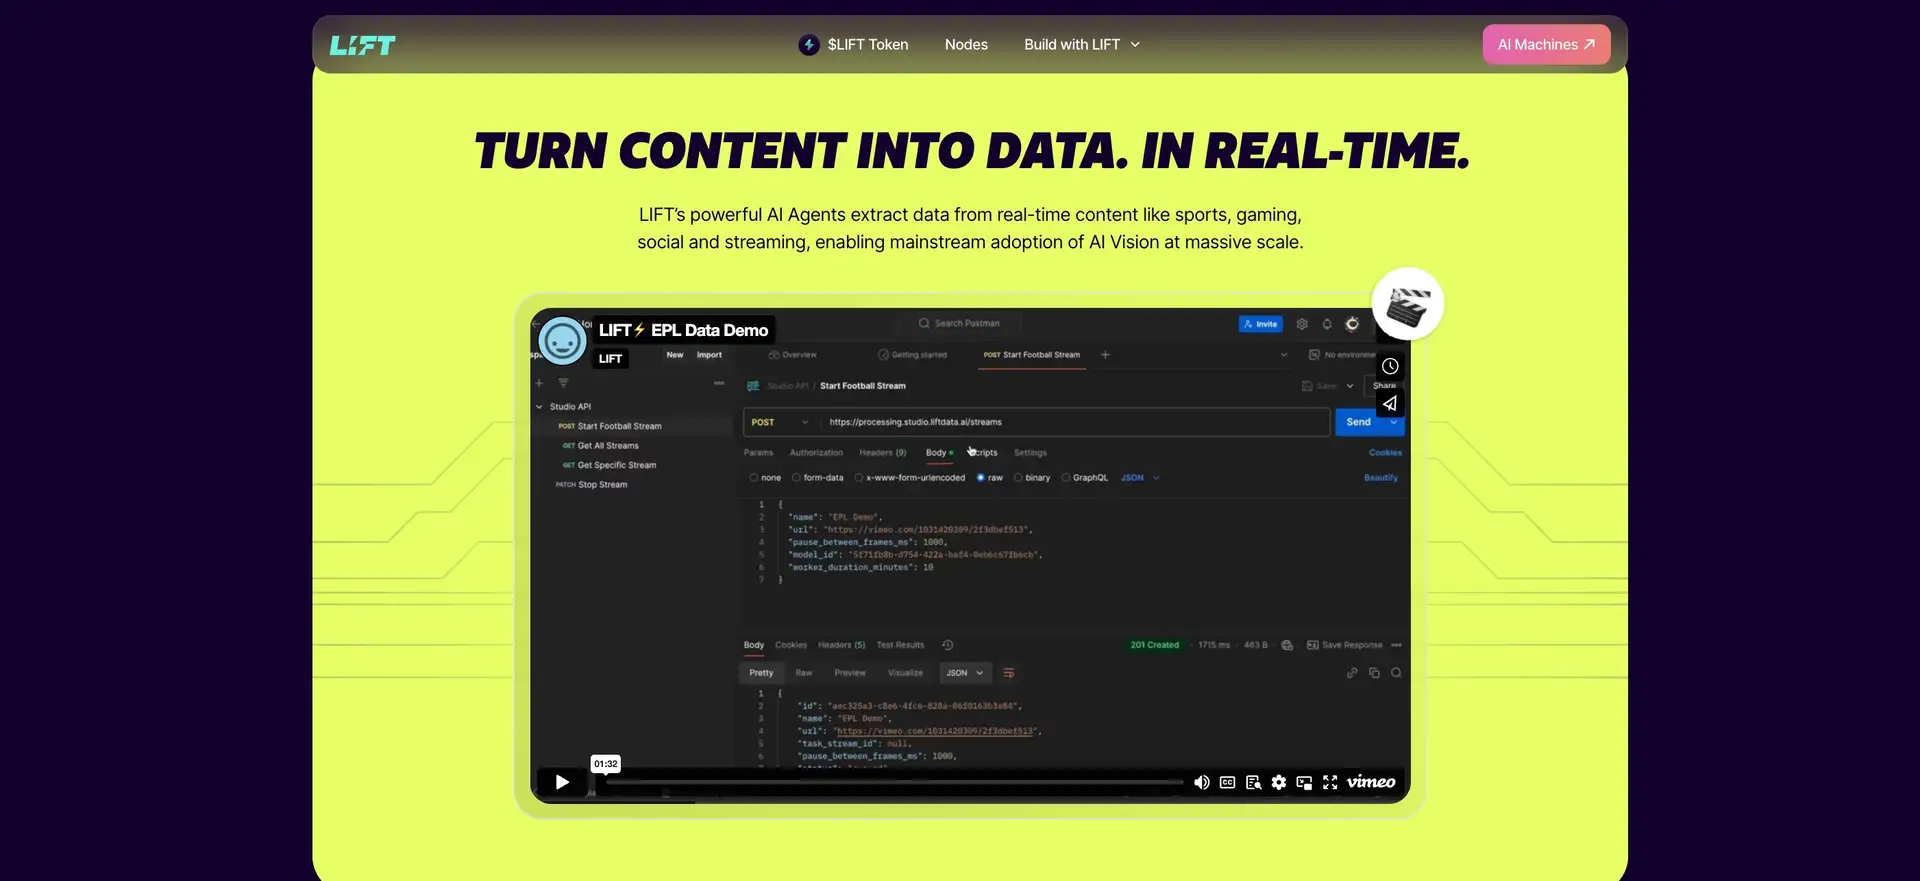
Task: Switch to the Settings tab
Action: click(x=1030, y=453)
